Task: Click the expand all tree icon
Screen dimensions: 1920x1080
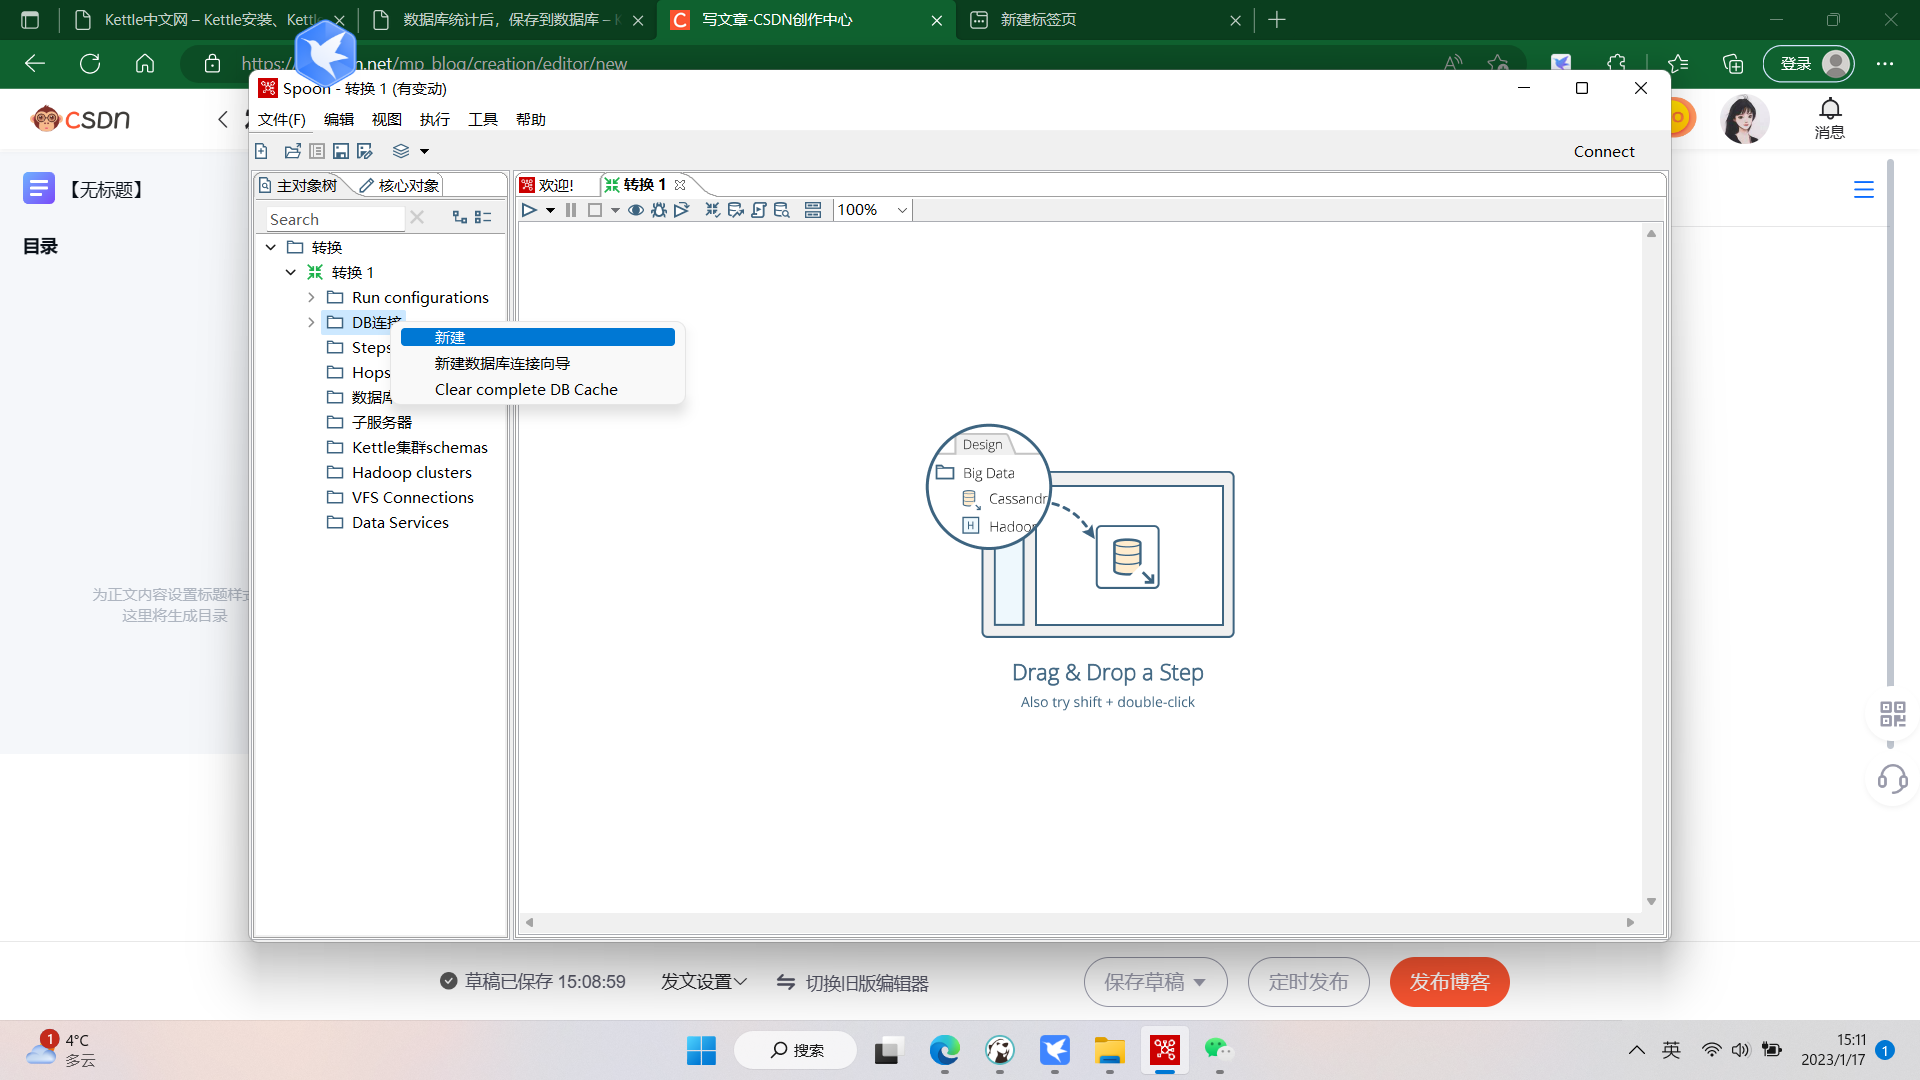Action: point(460,217)
